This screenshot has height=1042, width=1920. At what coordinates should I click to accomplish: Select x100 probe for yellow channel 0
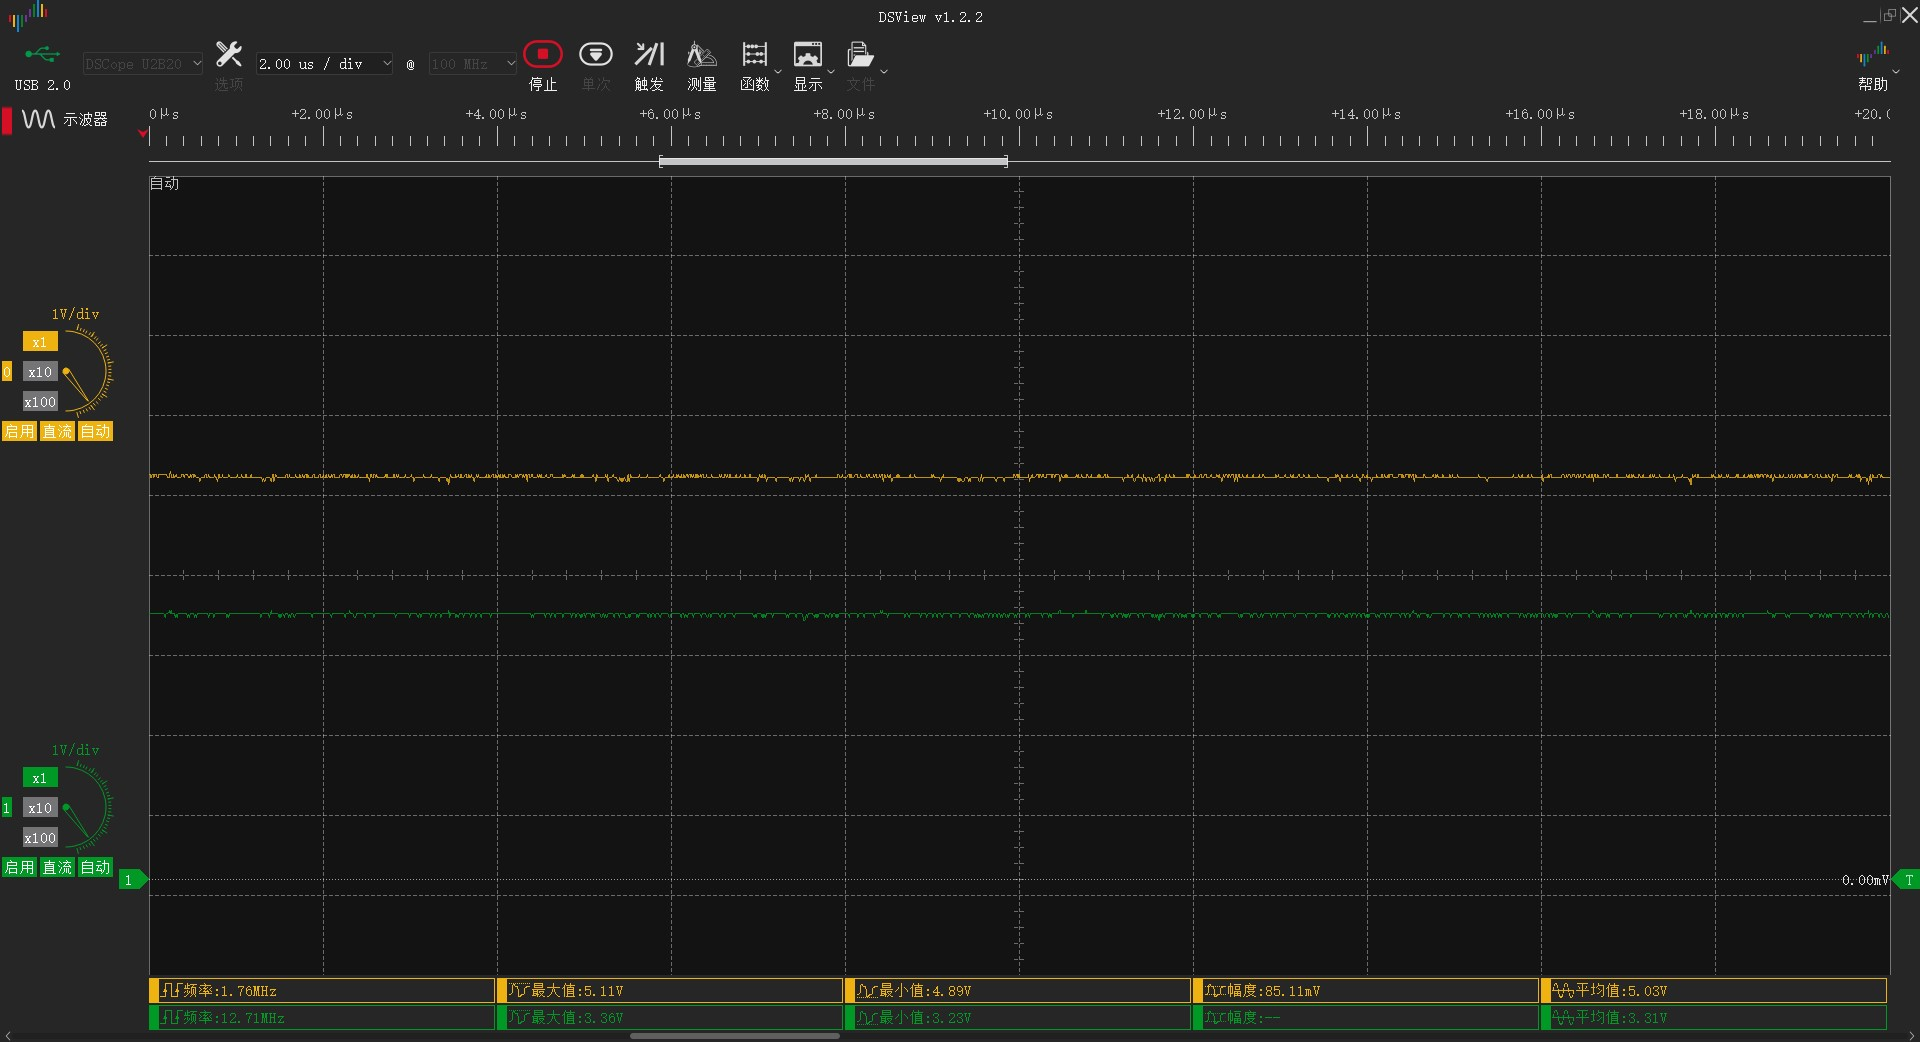point(40,402)
